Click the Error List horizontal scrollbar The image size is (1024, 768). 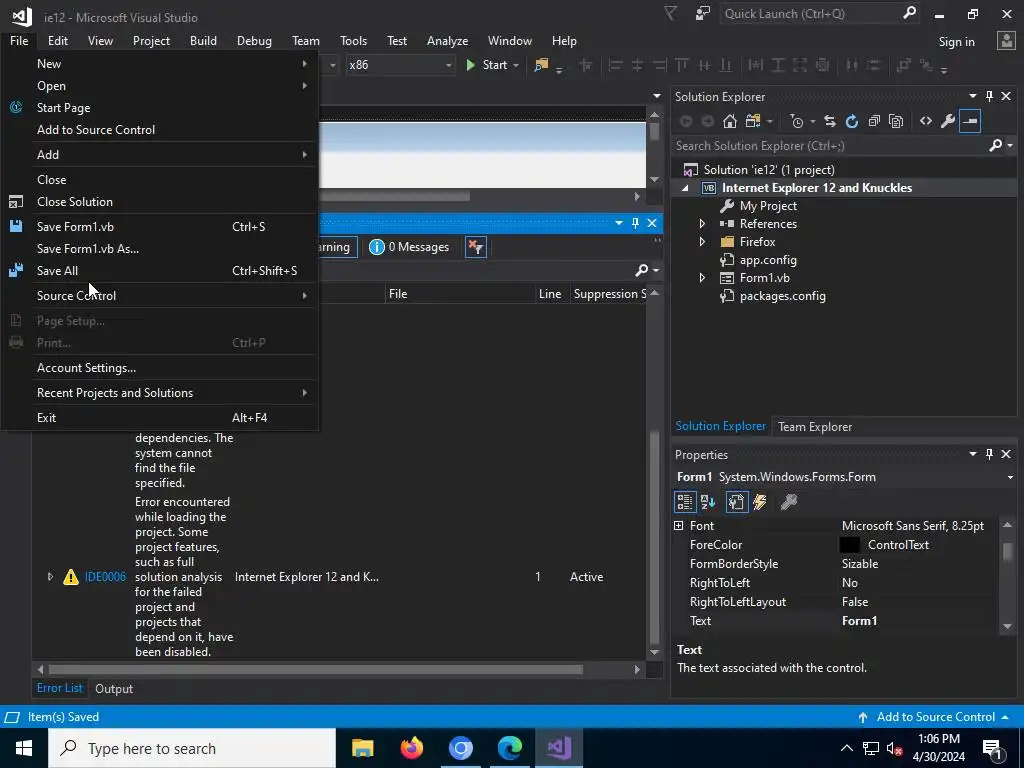tap(315, 669)
